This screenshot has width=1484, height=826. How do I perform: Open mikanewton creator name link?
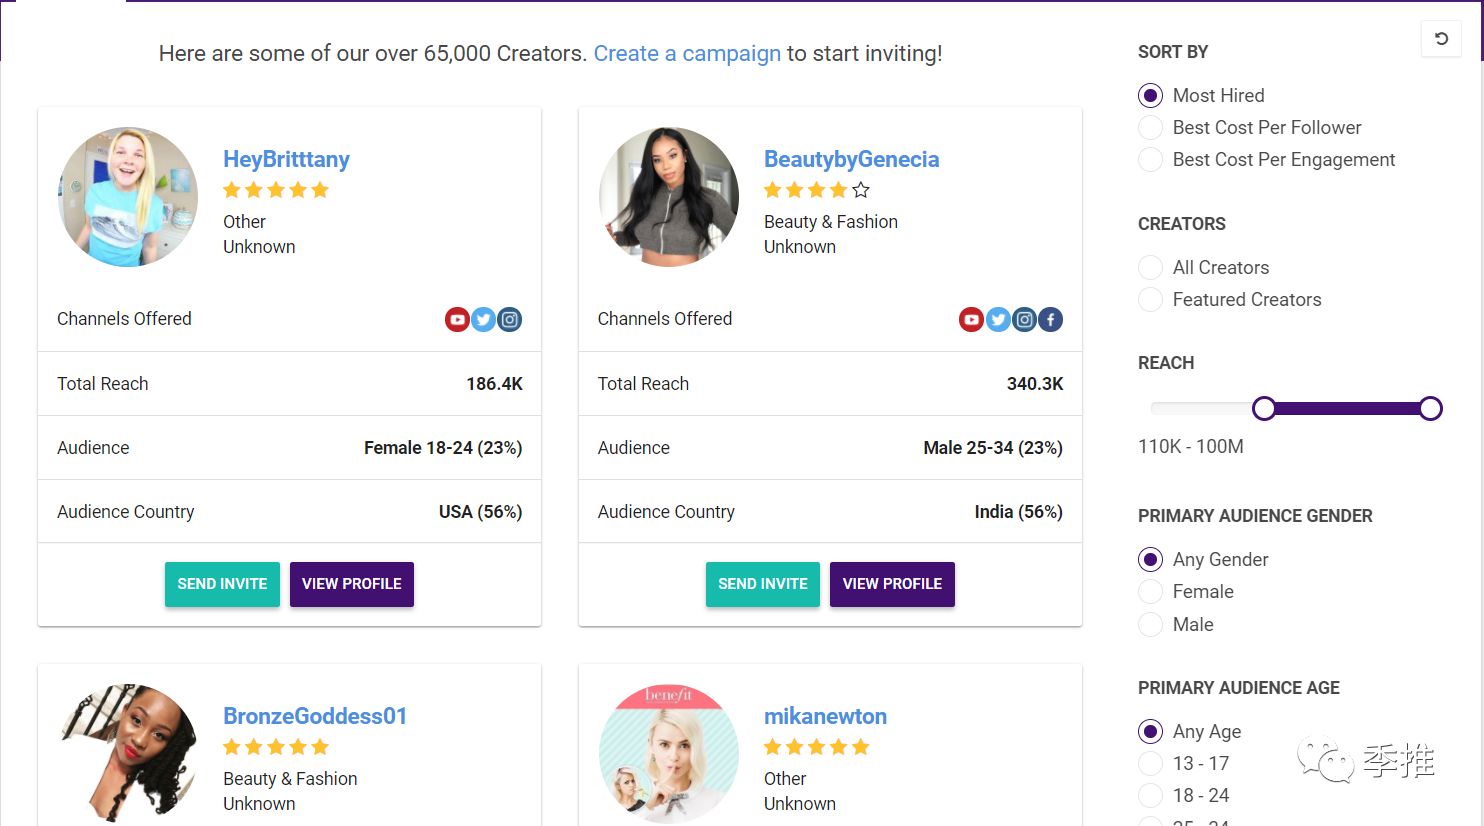coord(825,716)
